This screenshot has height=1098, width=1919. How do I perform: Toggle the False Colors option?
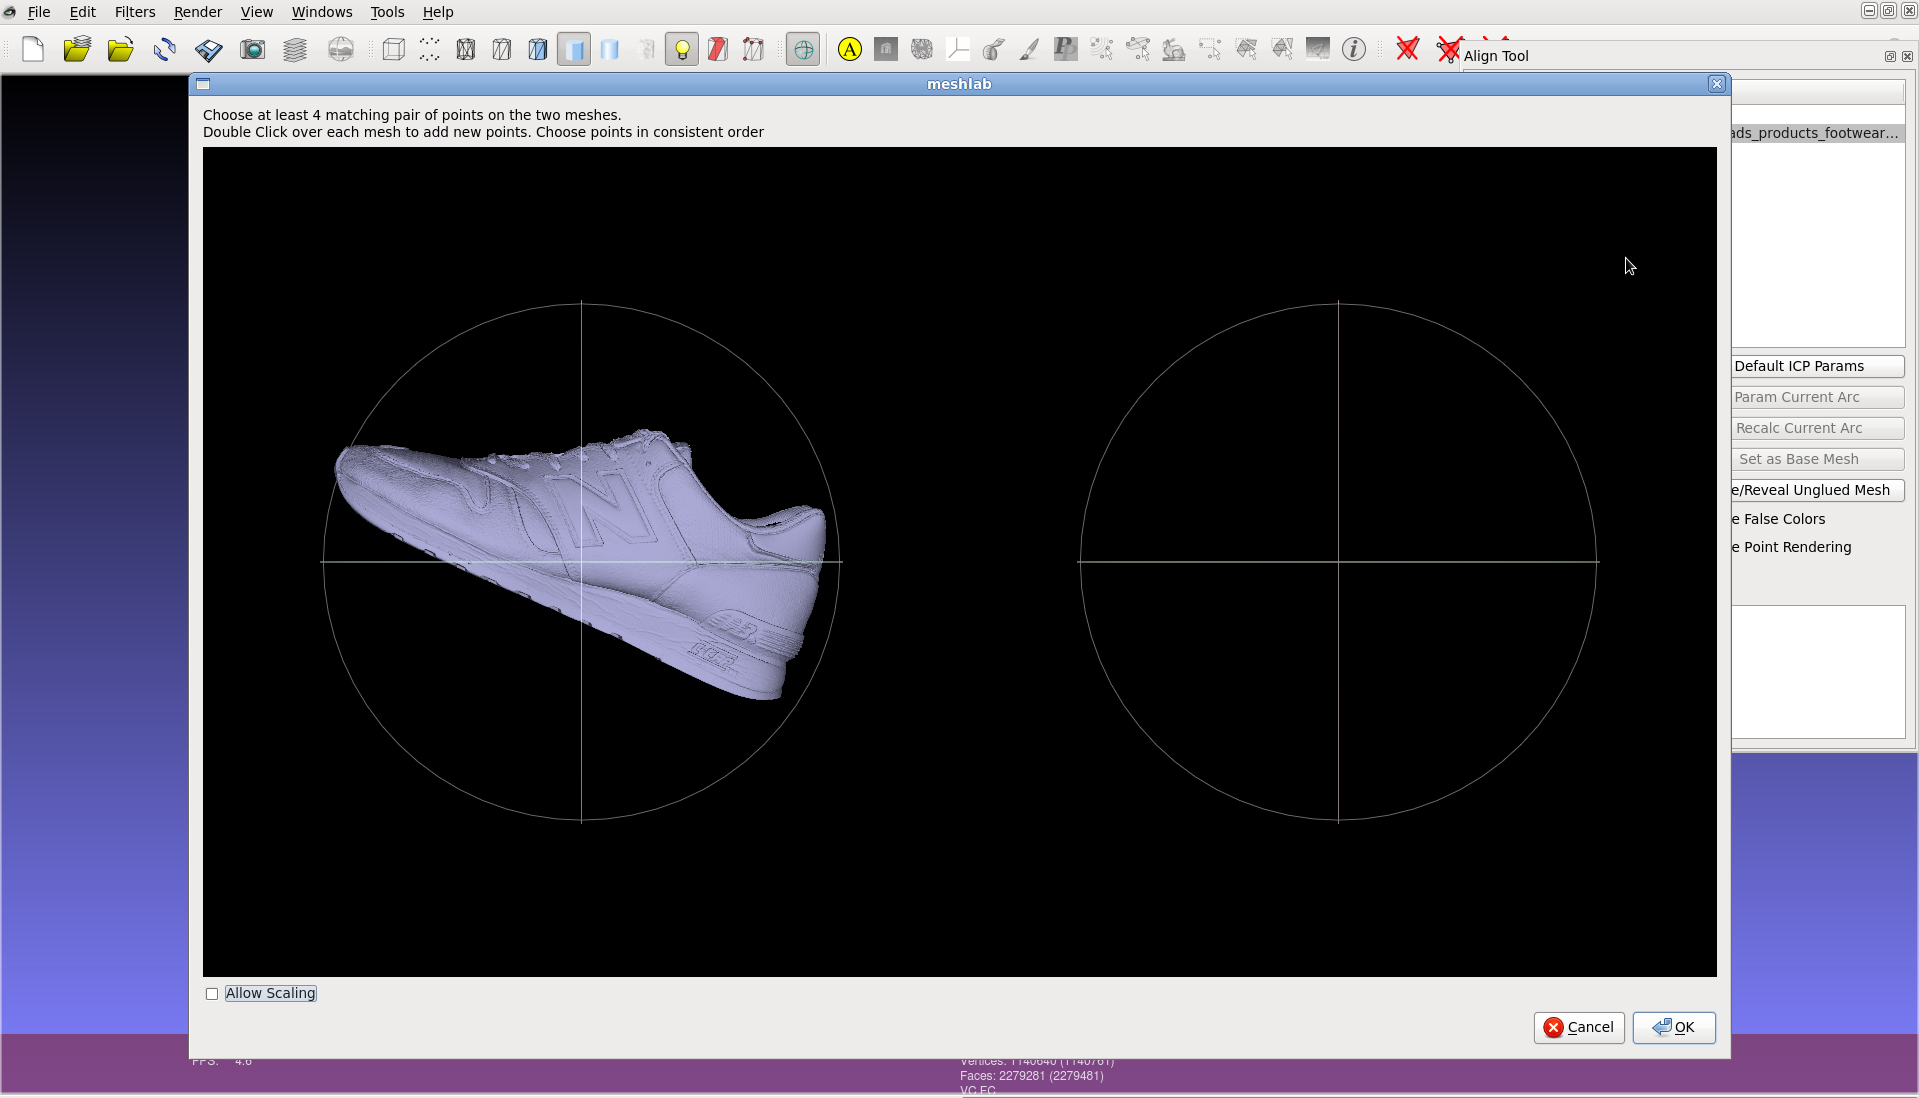[x=1779, y=519]
